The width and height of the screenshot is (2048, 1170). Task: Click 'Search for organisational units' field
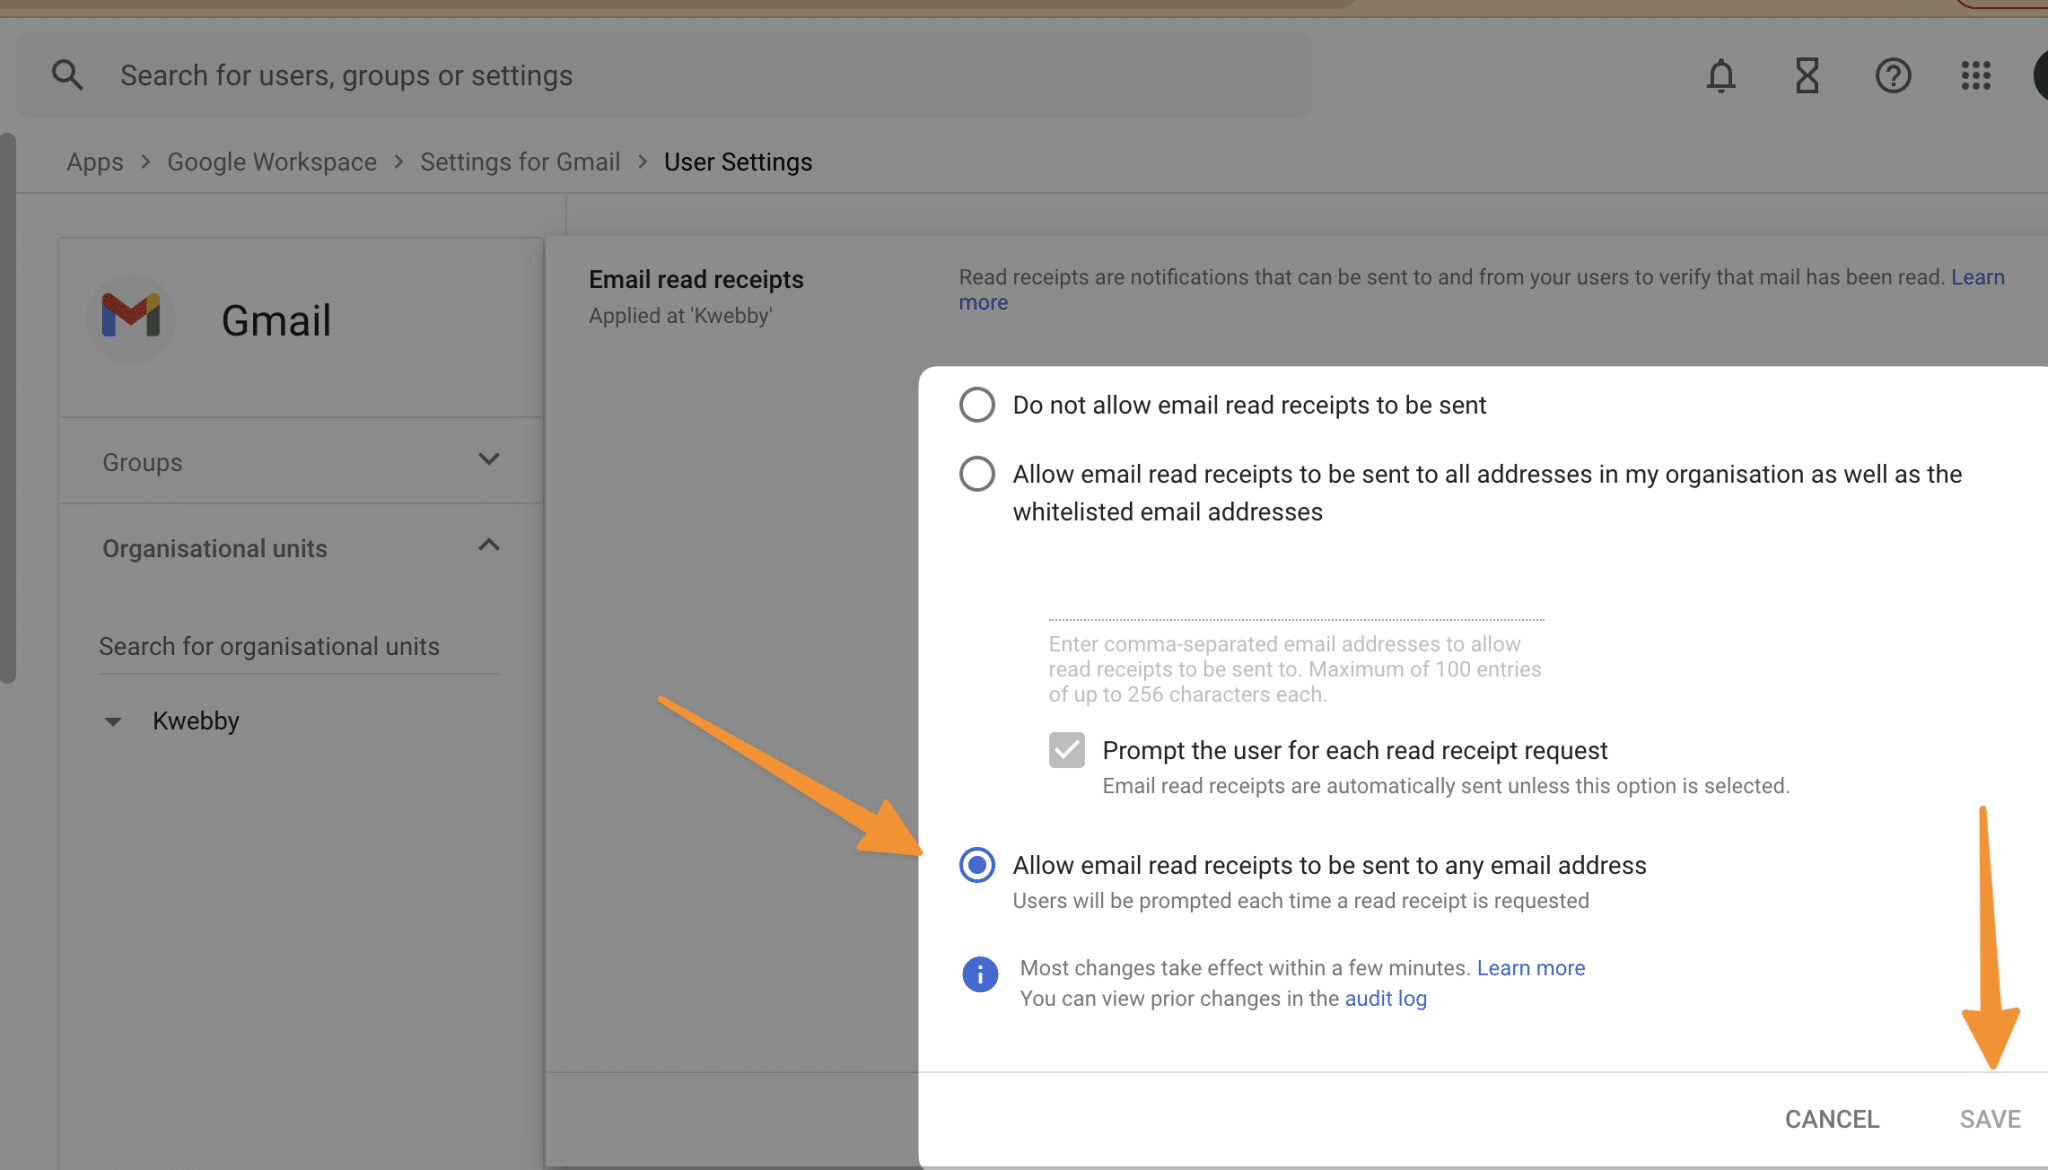coord(299,647)
